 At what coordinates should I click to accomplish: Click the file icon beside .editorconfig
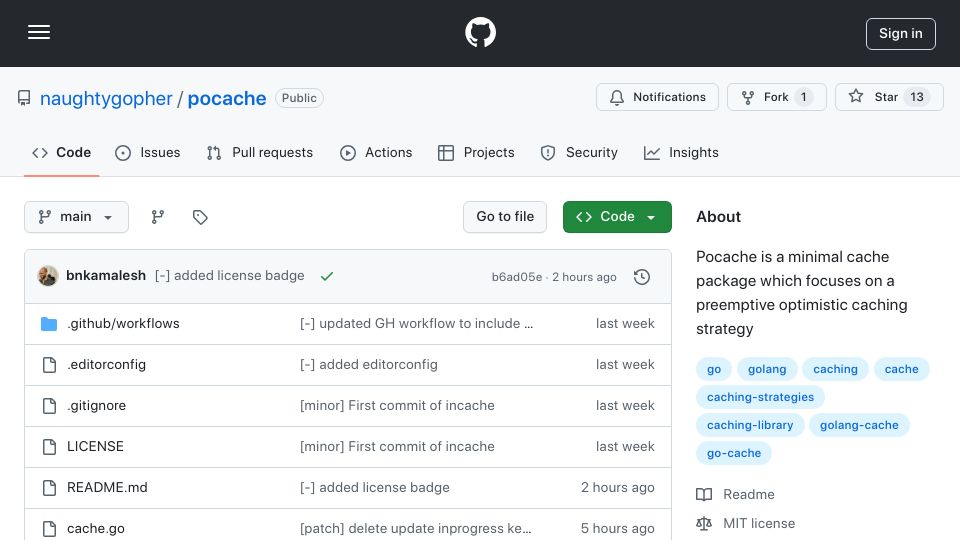pos(49,365)
